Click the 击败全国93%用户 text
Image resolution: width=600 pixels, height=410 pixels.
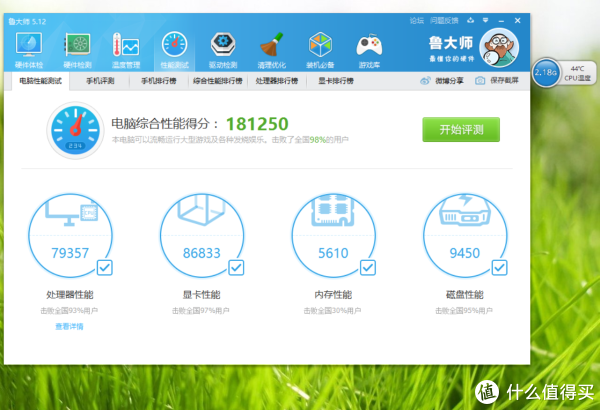pyautogui.click(x=69, y=310)
